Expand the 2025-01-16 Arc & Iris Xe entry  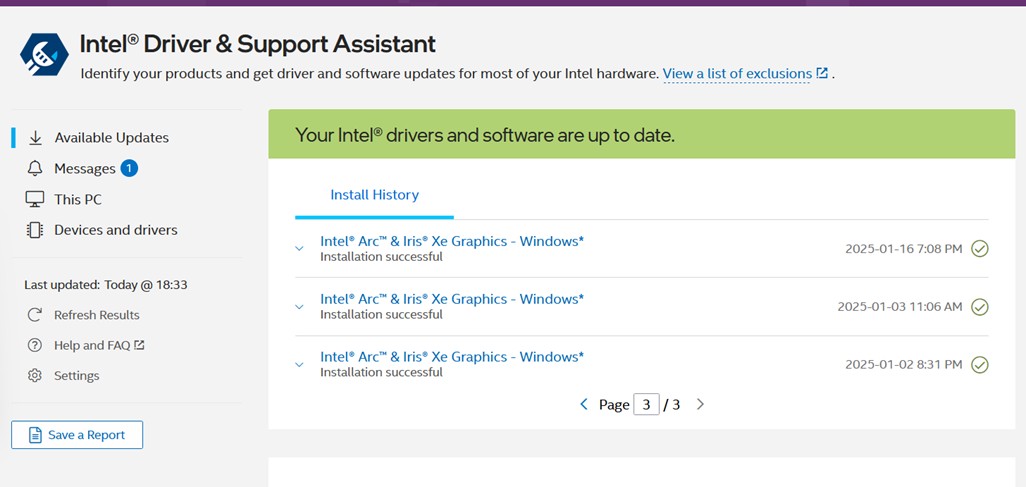(299, 249)
